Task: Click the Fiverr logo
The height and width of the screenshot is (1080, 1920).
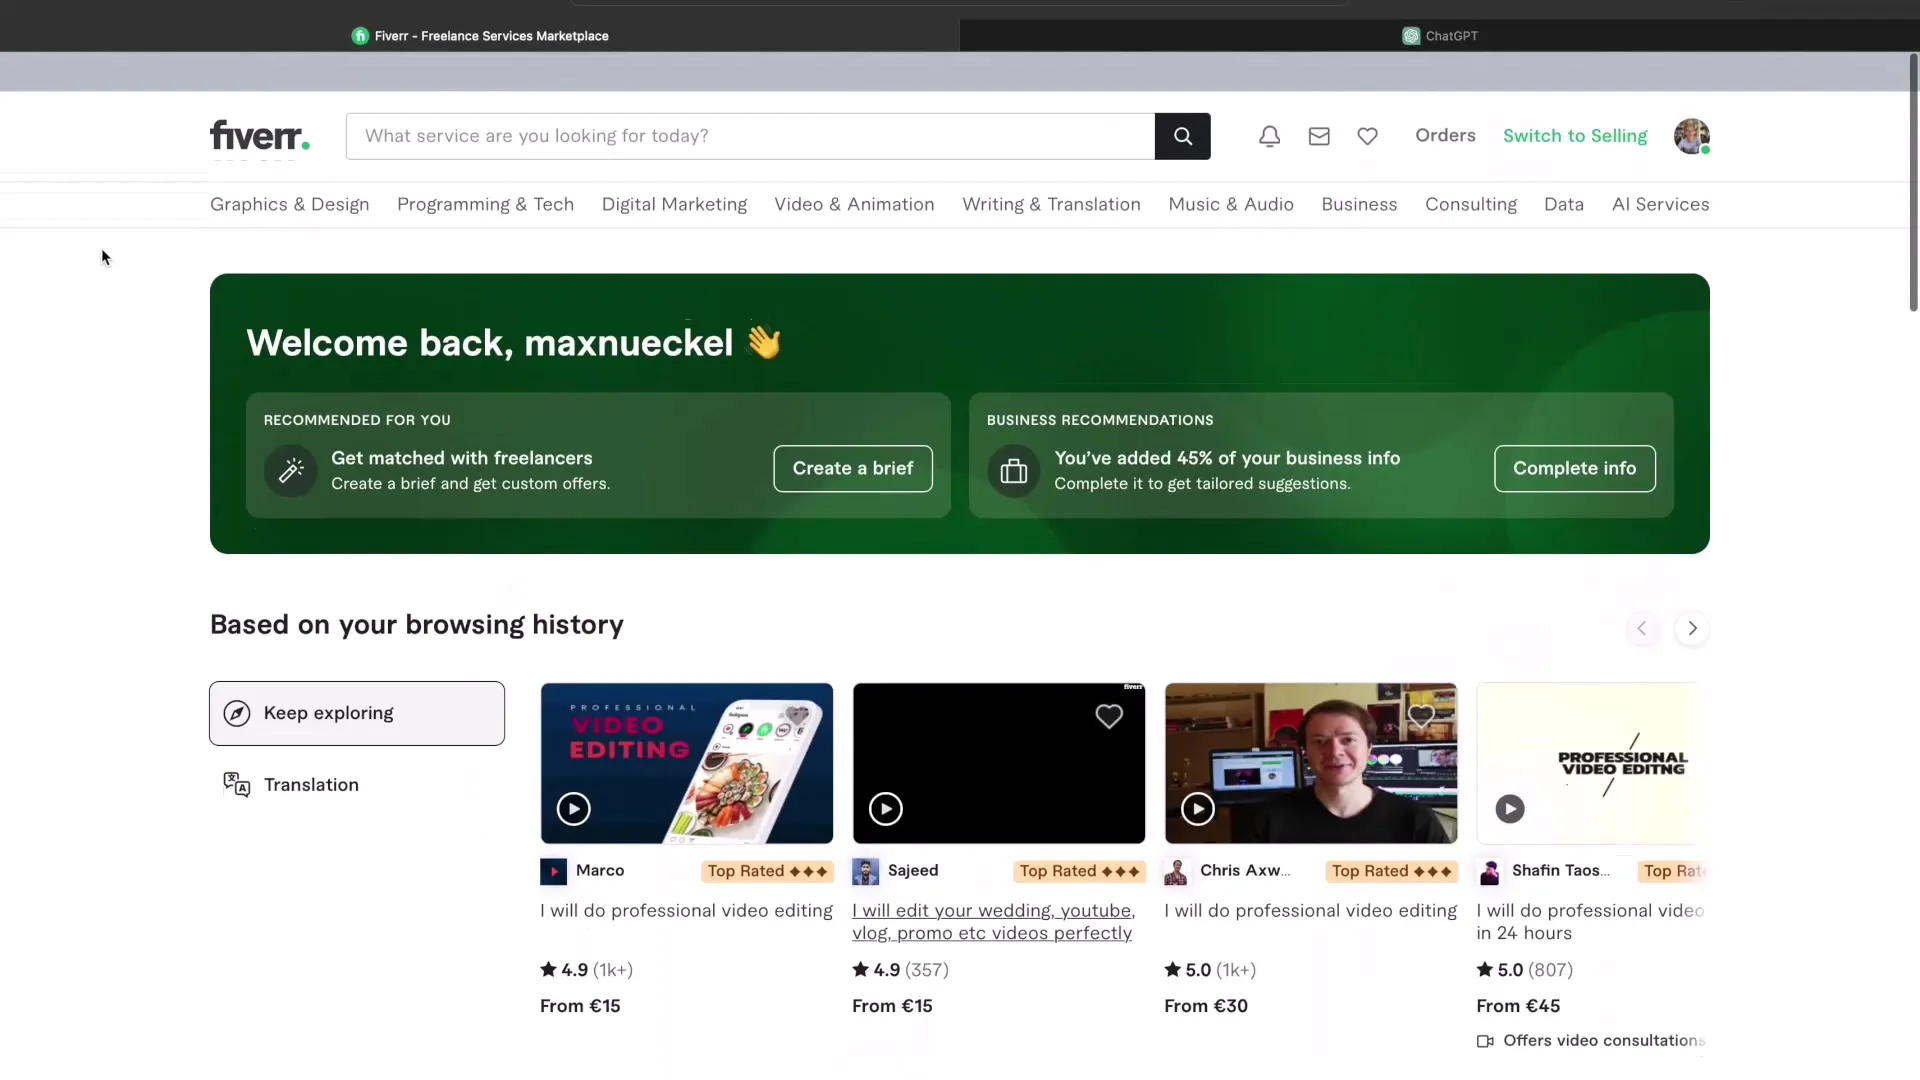Action: pyautogui.click(x=260, y=136)
